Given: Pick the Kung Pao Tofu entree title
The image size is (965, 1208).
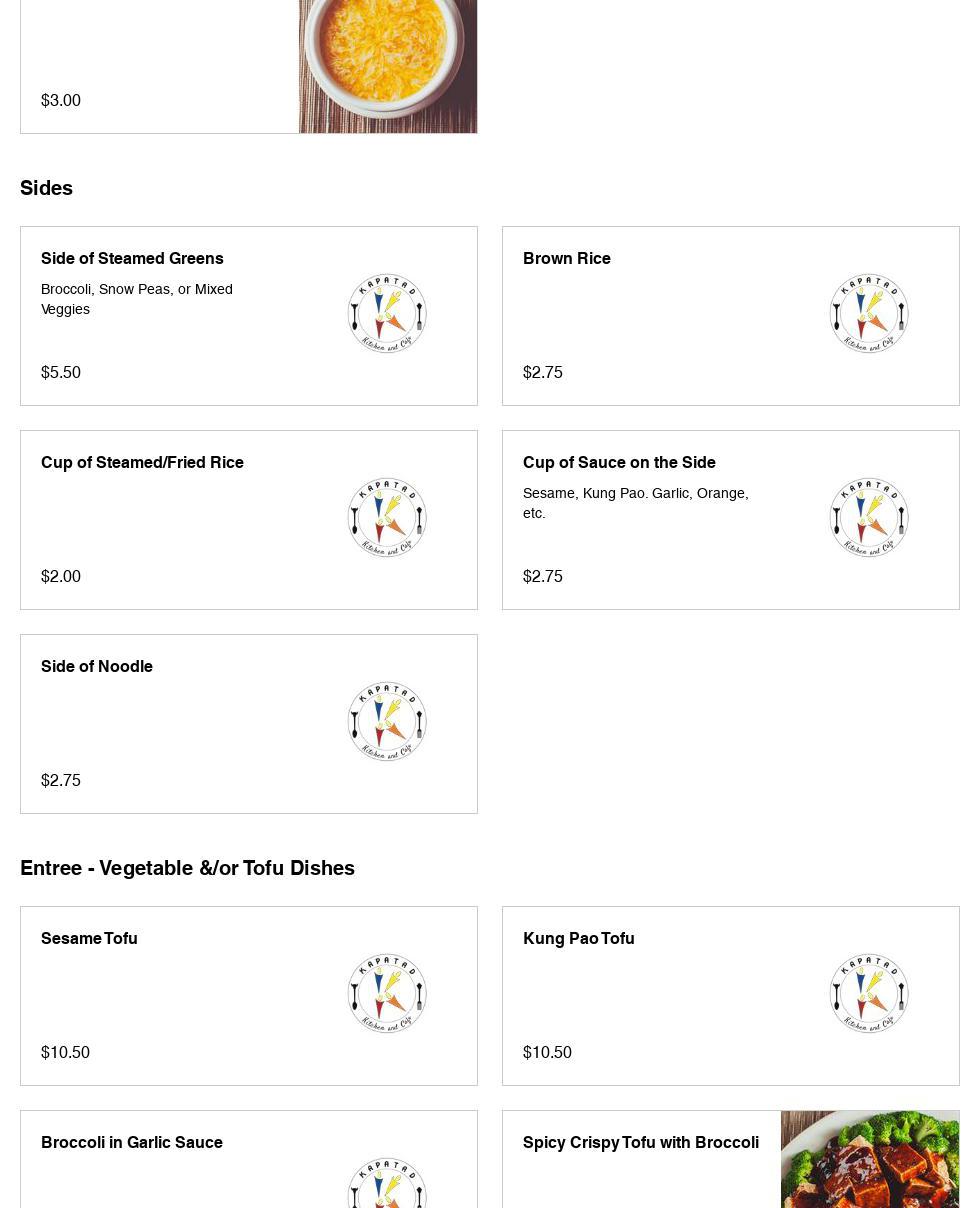Looking at the screenshot, I should [x=578, y=938].
